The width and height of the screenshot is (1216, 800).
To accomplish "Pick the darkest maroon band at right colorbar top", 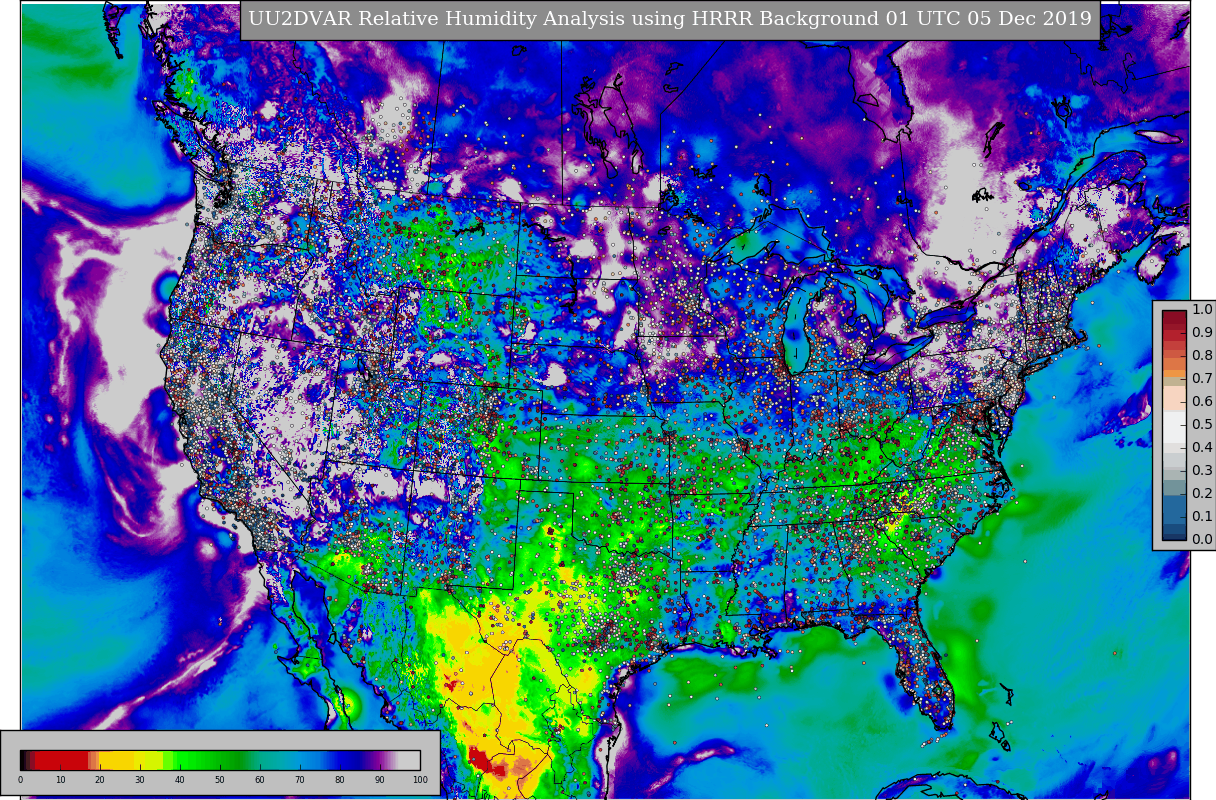I will point(1174,317).
